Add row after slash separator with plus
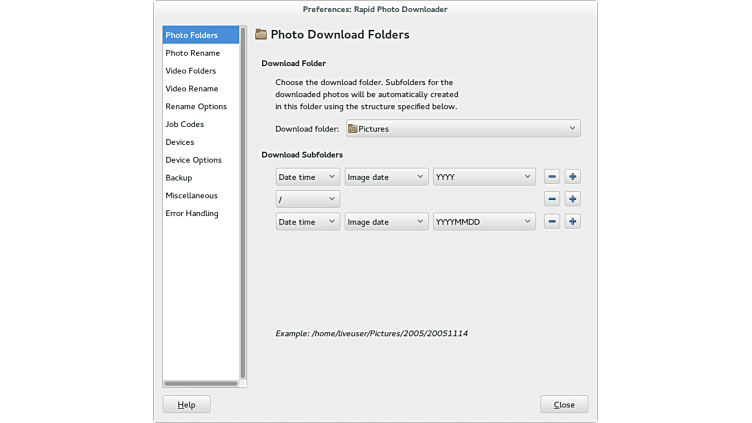 click(572, 199)
